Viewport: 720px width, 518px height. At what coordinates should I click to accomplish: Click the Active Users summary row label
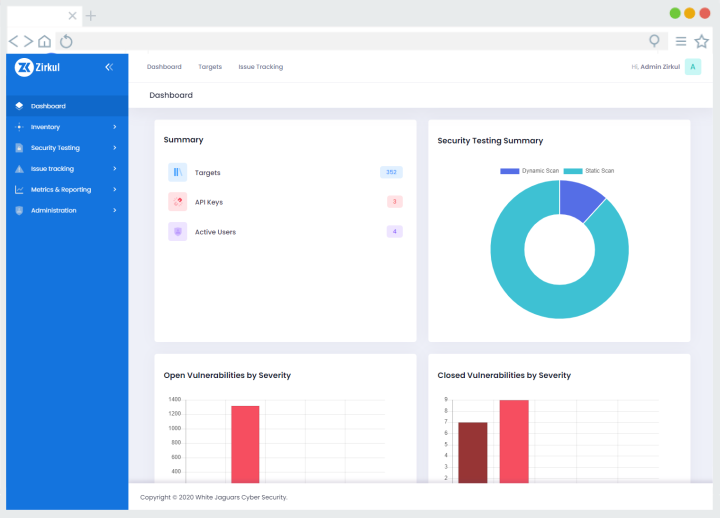click(x=215, y=232)
